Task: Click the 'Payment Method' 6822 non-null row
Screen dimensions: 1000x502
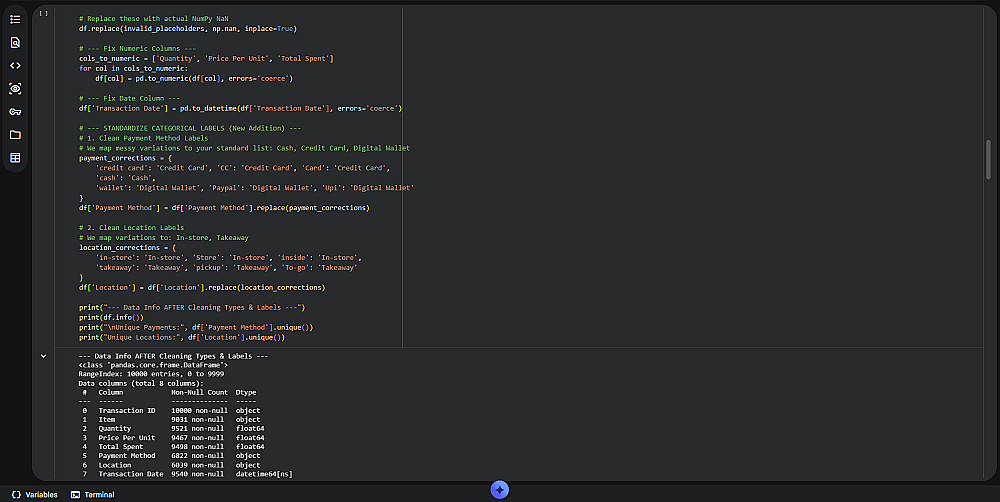Action: 171,455
